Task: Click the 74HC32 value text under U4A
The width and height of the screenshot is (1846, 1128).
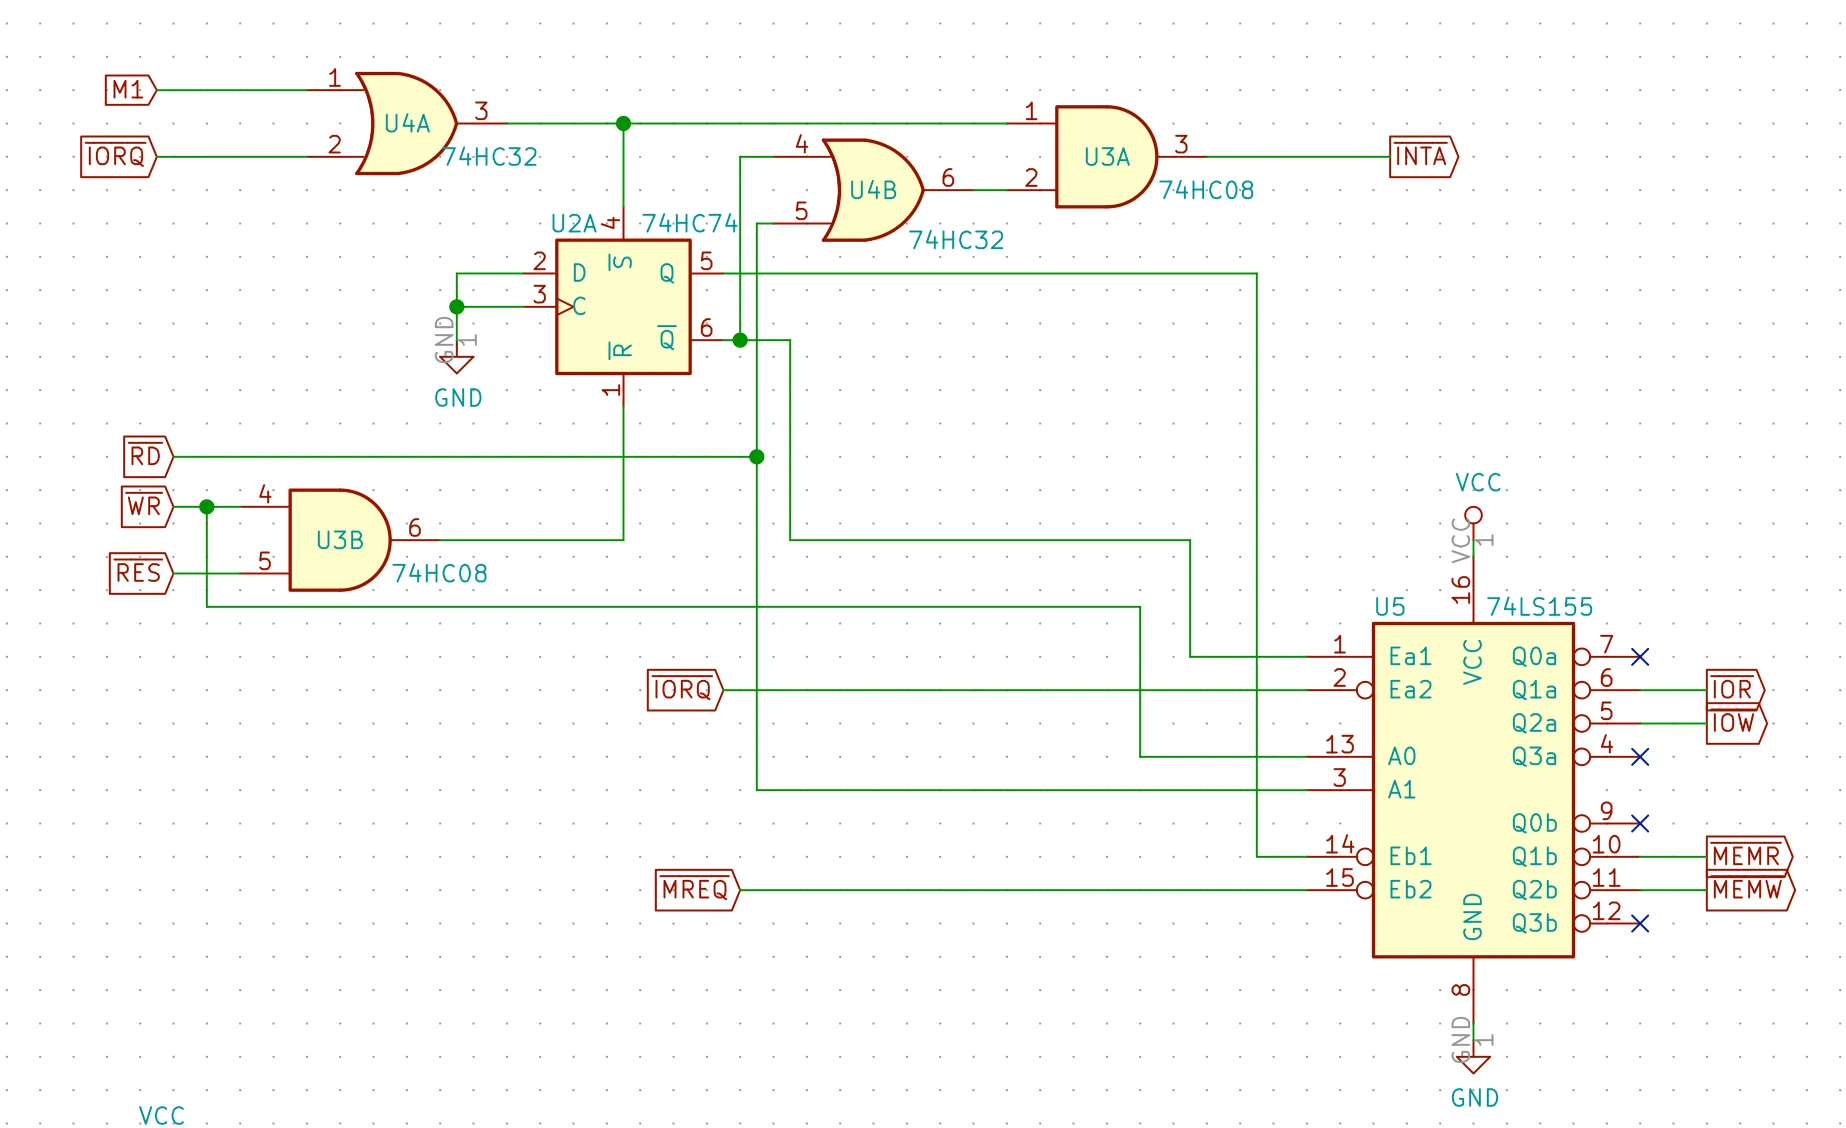Action: [x=490, y=157]
